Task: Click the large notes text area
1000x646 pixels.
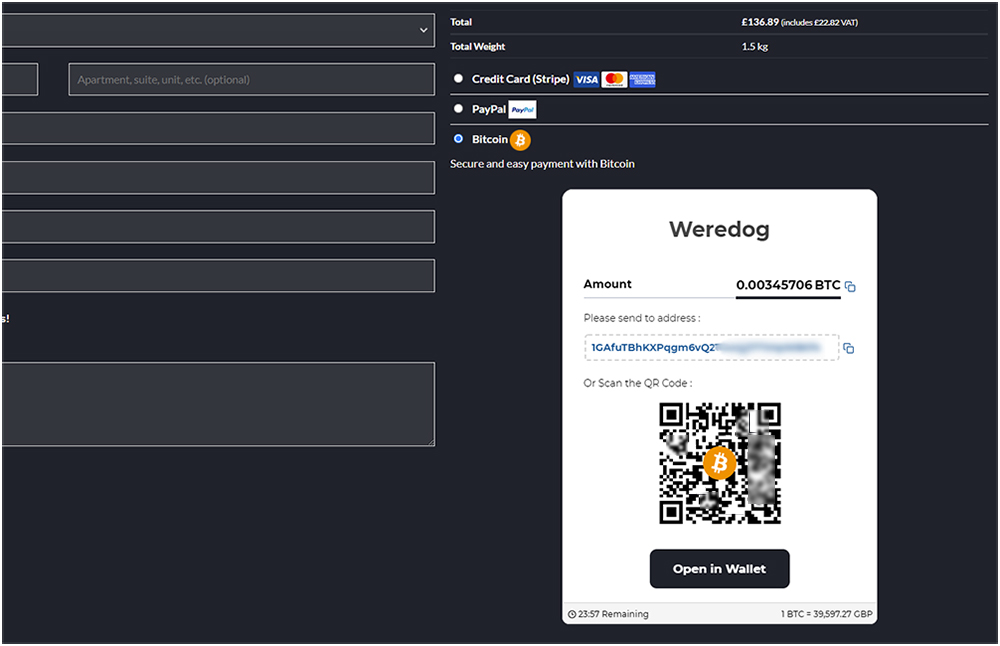Action: [x=218, y=404]
